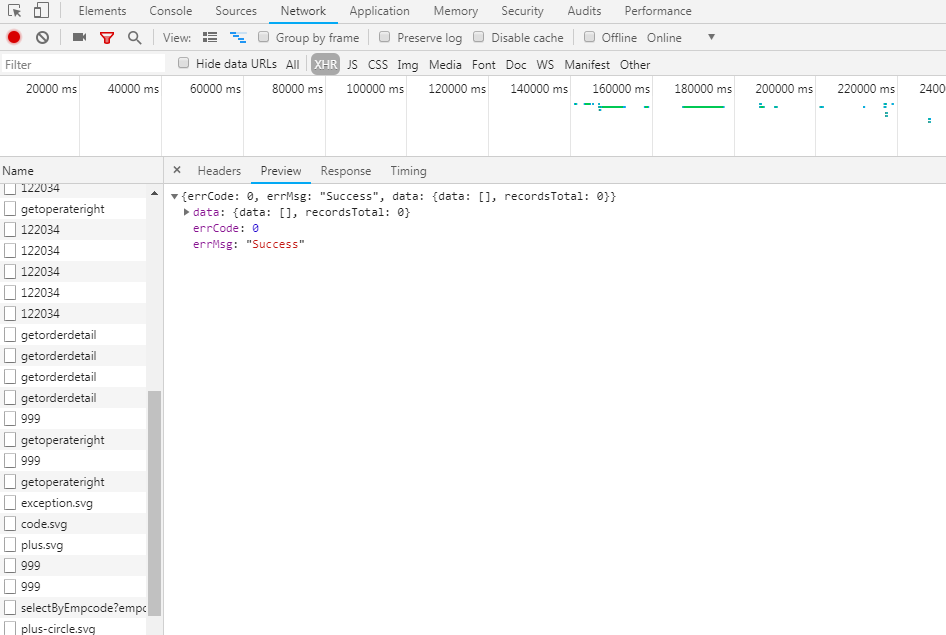Image resolution: width=946 pixels, height=635 pixels.
Task: Switch to the Sources tab
Action: 236,11
